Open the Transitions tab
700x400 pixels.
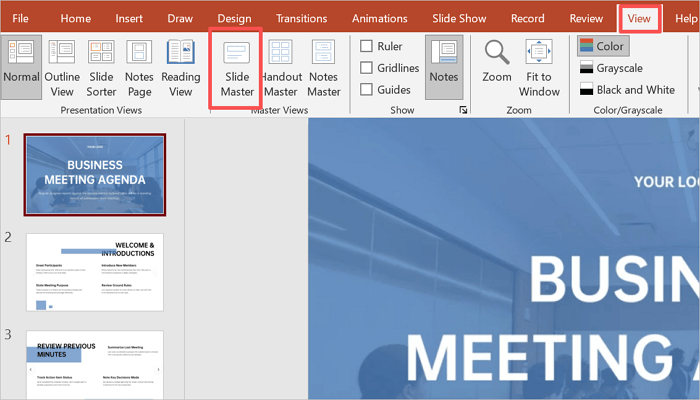(x=301, y=18)
